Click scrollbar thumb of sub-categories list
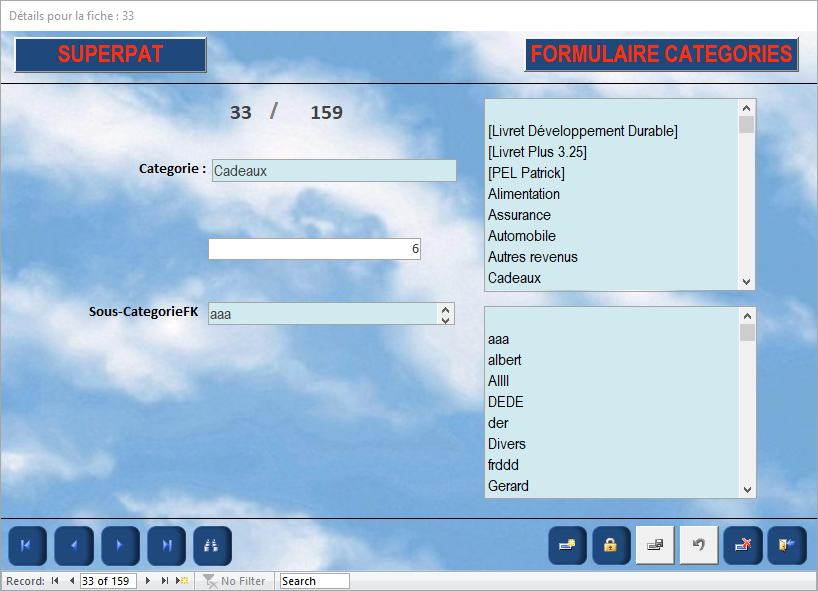 747,332
